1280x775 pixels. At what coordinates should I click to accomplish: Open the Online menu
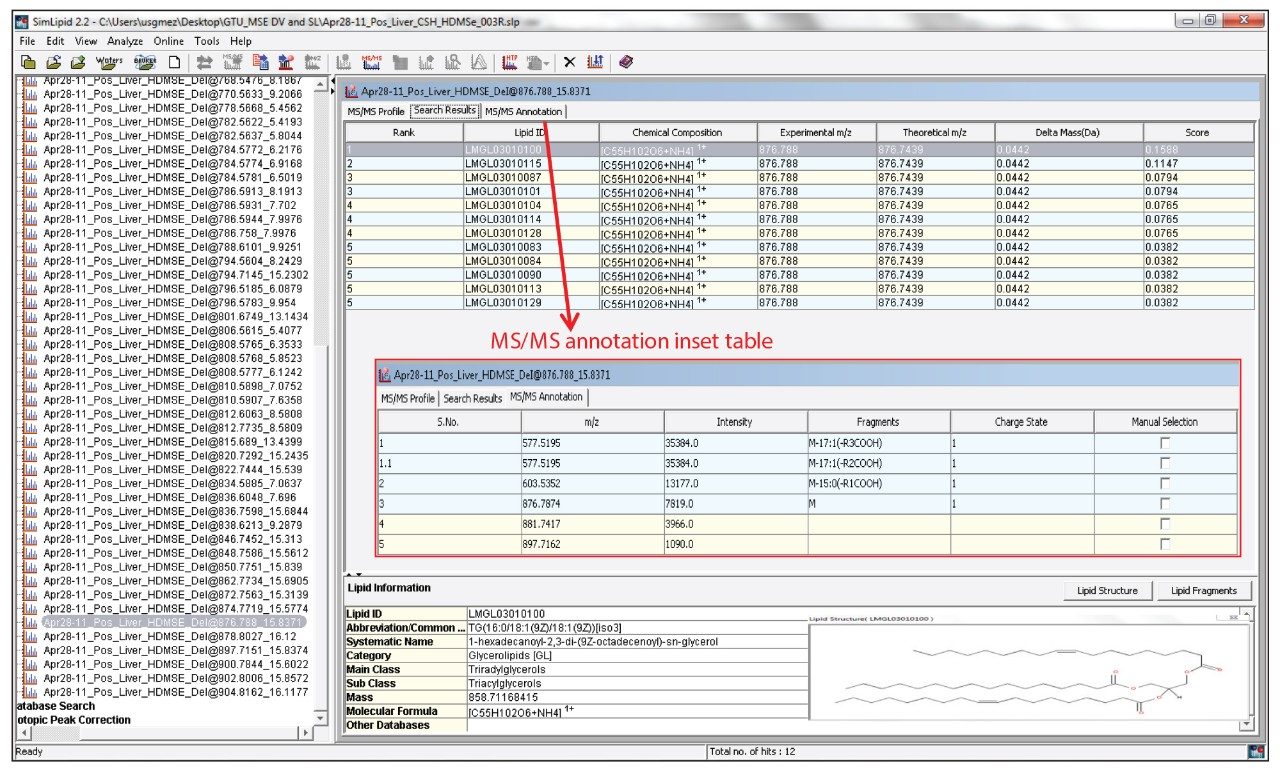[169, 41]
